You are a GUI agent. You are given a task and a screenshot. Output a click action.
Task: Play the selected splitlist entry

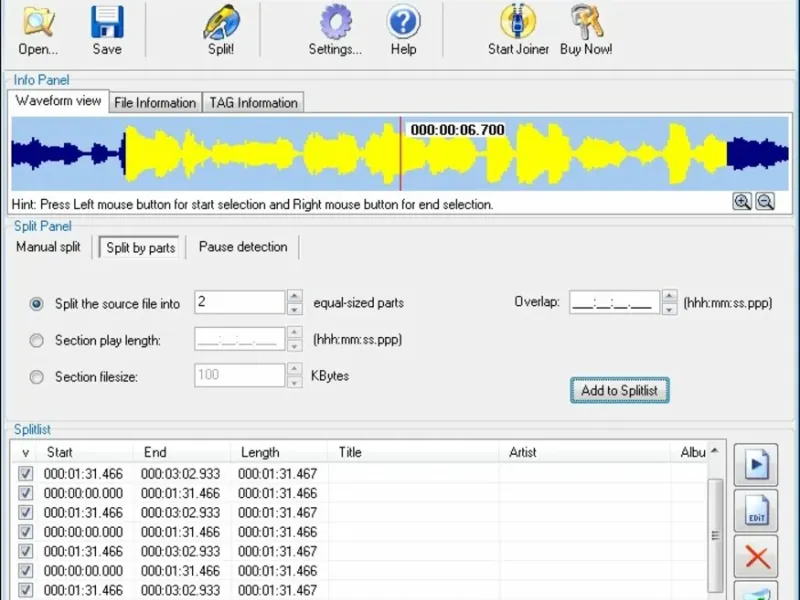(x=756, y=464)
